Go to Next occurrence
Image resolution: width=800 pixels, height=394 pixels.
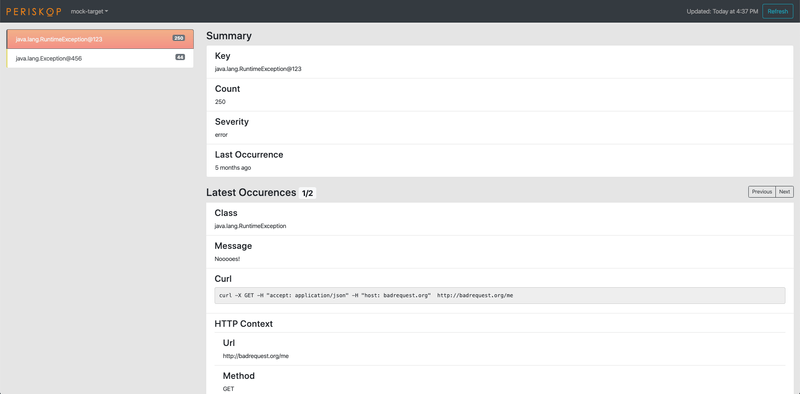[785, 192]
